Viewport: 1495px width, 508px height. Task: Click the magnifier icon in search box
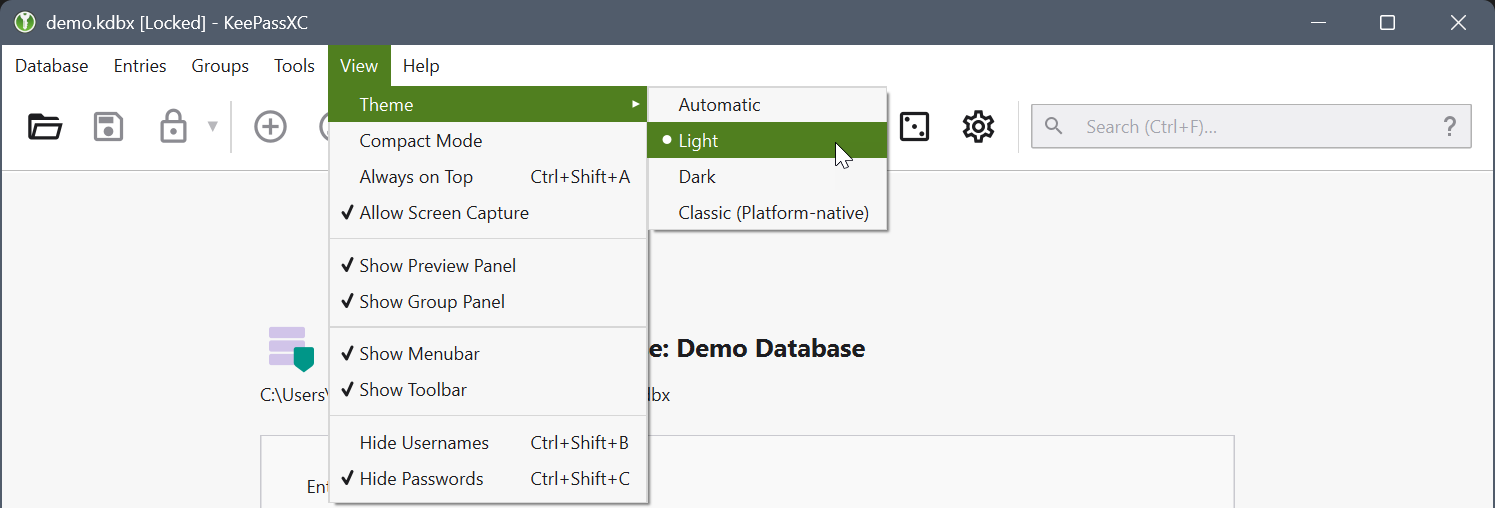[x=1053, y=126]
